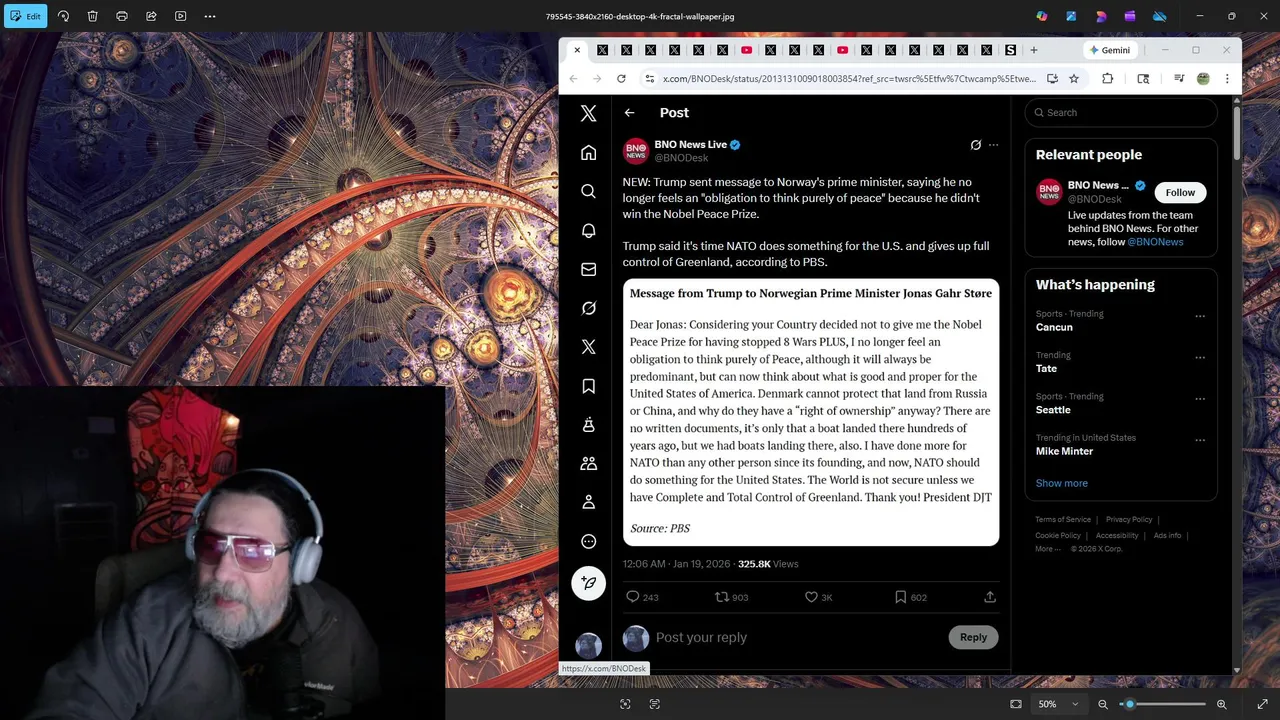Share the post with upload icon
Viewport: 1280px width, 720px height.
coord(990,597)
